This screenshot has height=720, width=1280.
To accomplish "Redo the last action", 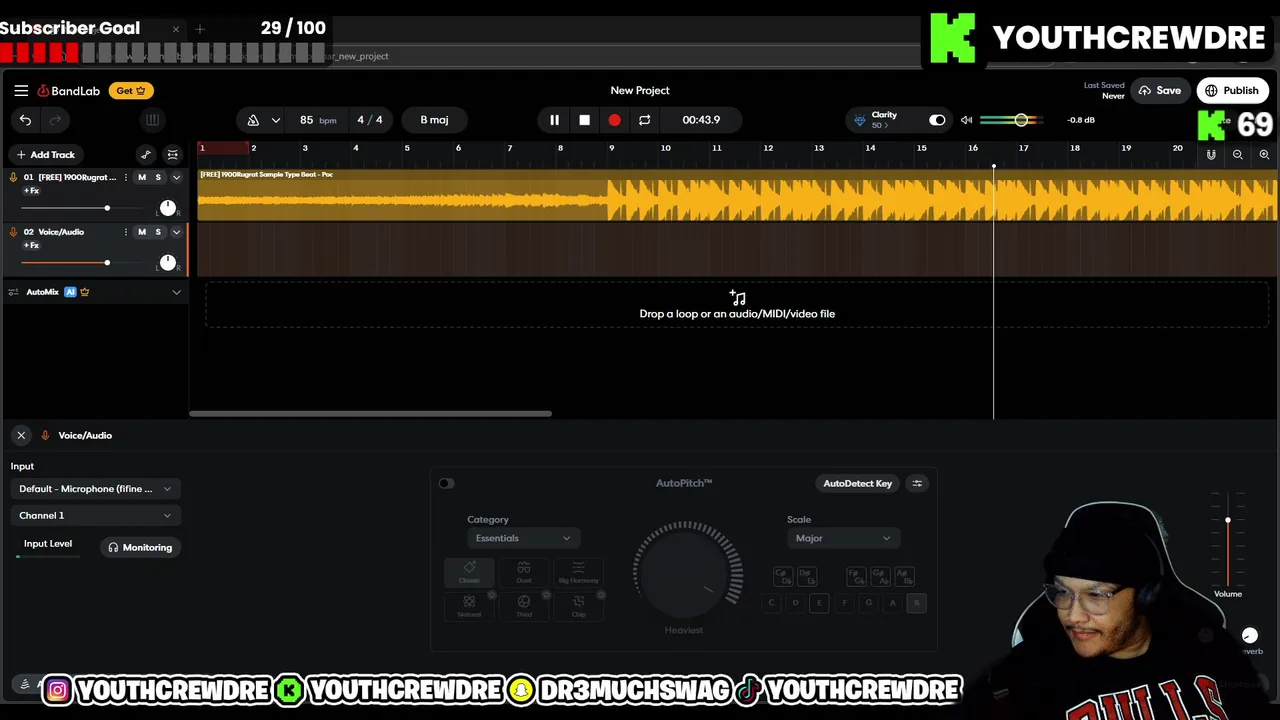I will click(x=55, y=120).
